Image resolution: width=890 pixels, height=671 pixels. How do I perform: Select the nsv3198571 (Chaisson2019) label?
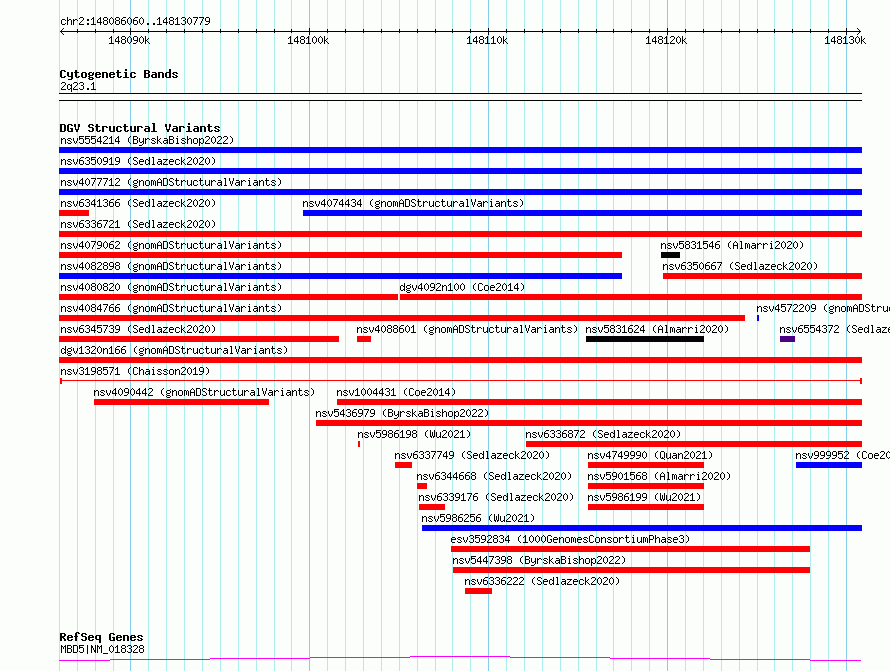(x=135, y=371)
